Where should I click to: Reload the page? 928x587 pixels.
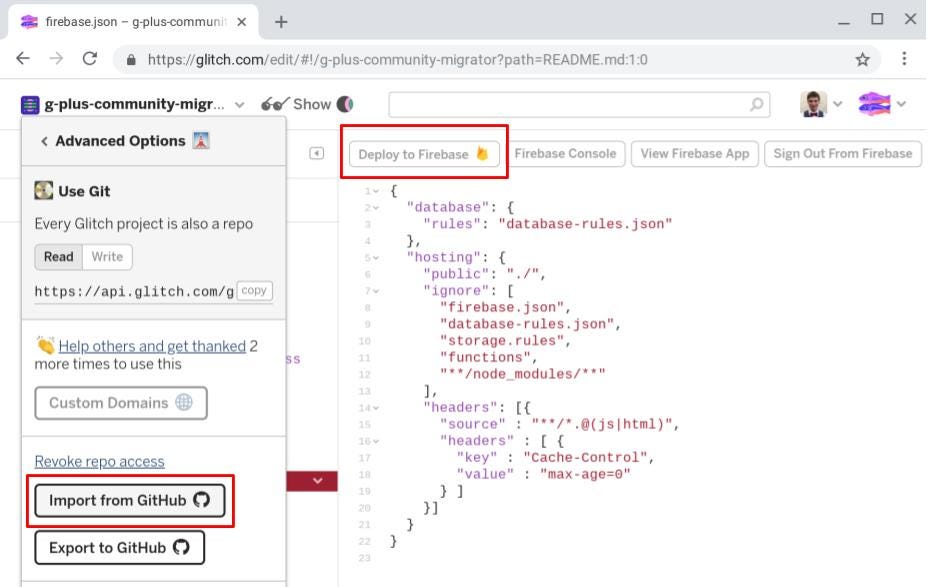pyautogui.click(x=90, y=59)
